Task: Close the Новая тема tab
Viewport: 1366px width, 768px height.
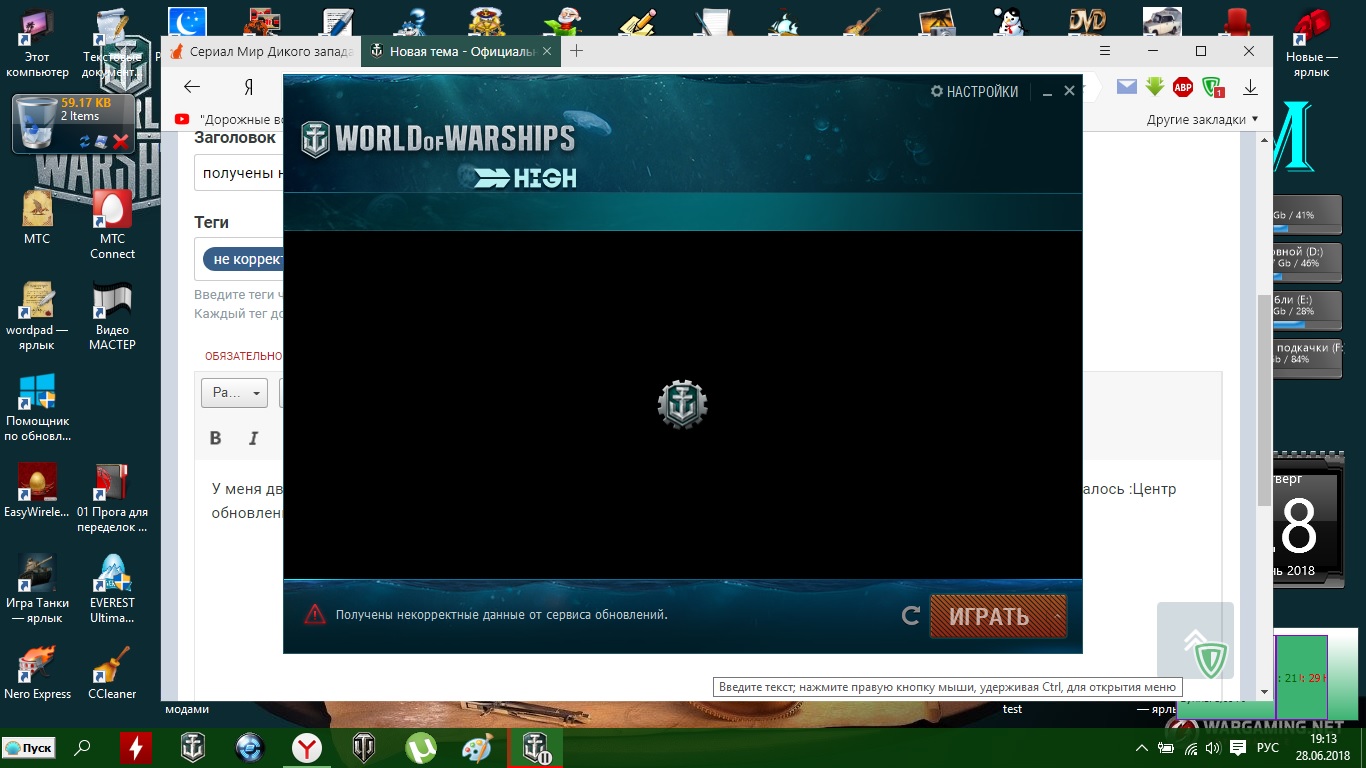Action: [549, 51]
